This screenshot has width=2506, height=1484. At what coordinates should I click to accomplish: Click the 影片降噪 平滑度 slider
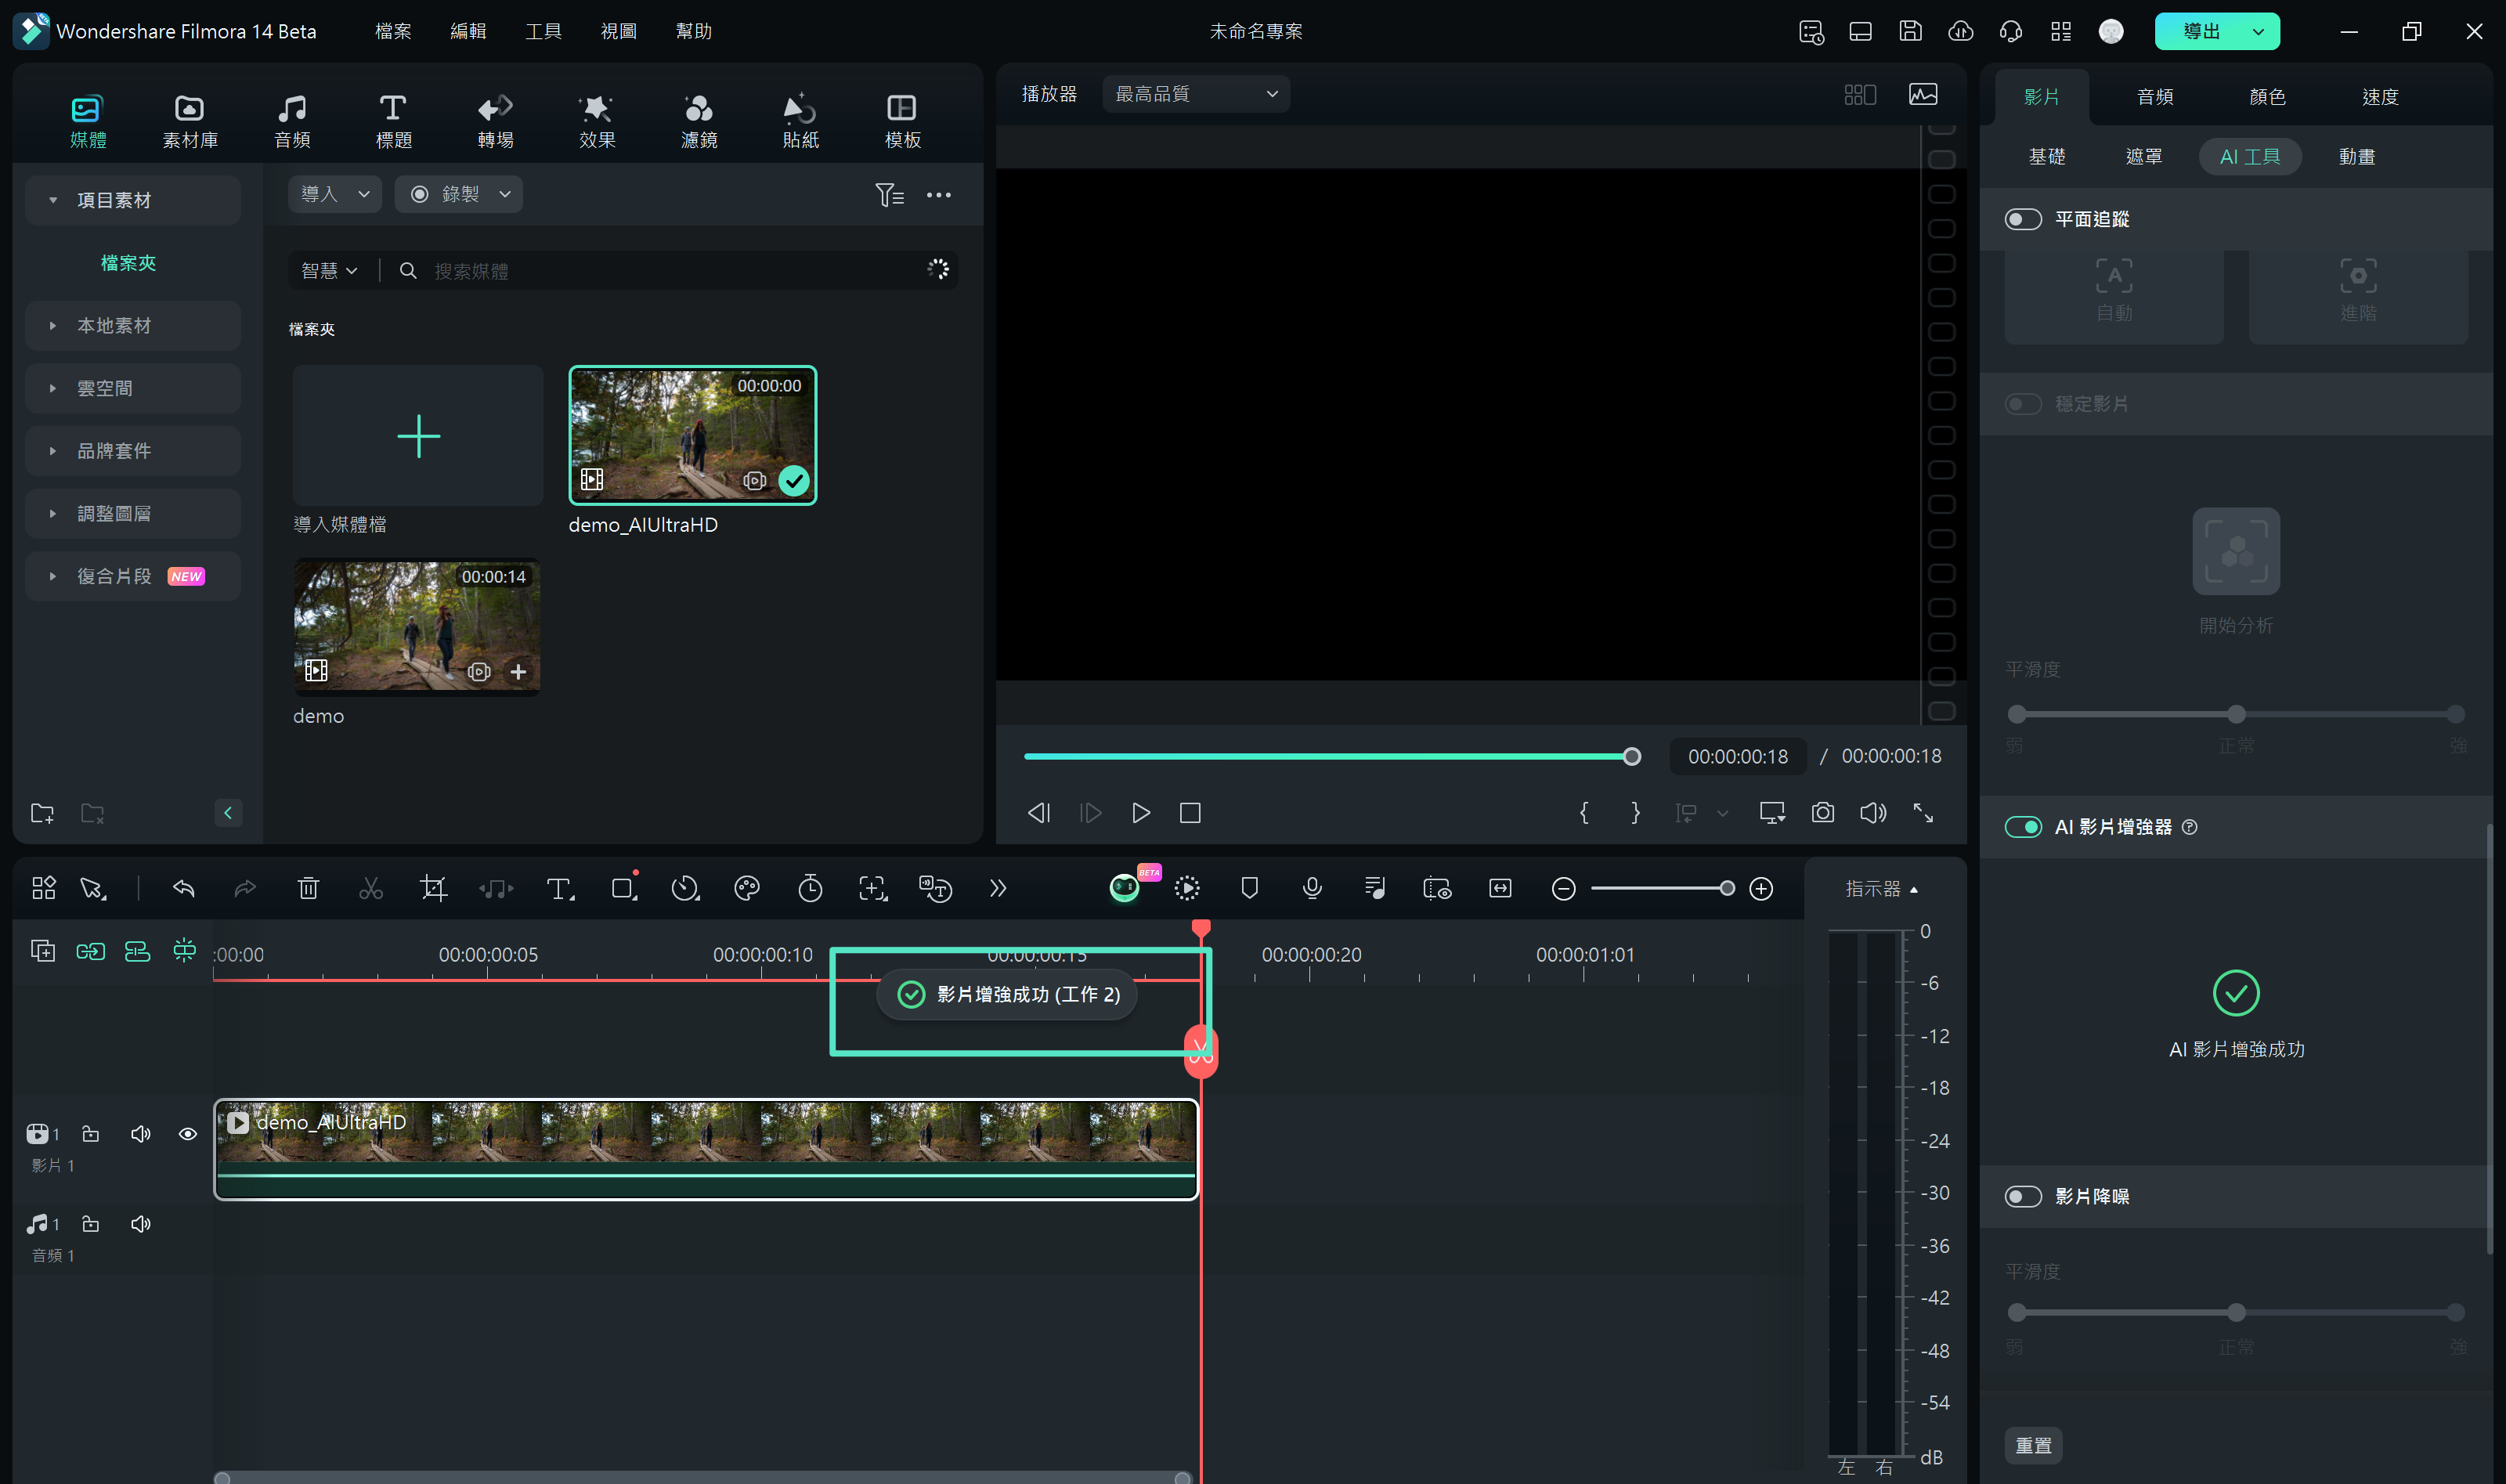pos(2236,1312)
